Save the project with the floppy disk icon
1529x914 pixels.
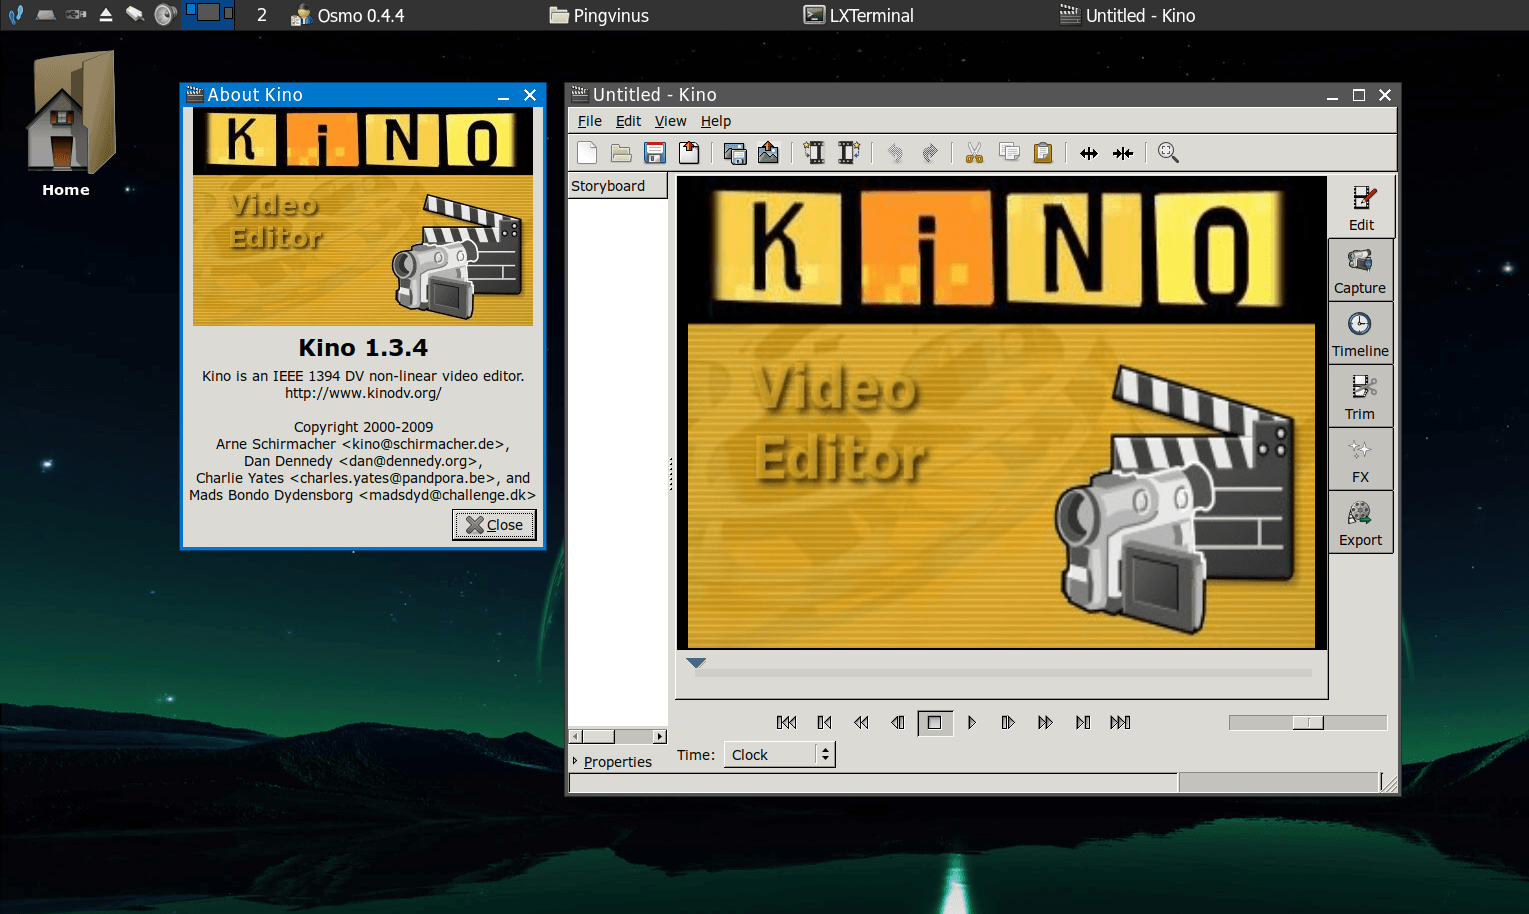tap(655, 153)
